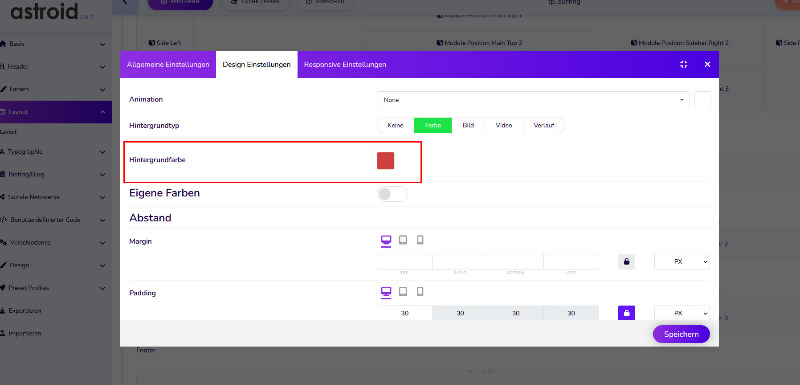This screenshot has width=800, height=385.
Task: Click 'Module Position Main Top 2' block
Action: (479, 43)
